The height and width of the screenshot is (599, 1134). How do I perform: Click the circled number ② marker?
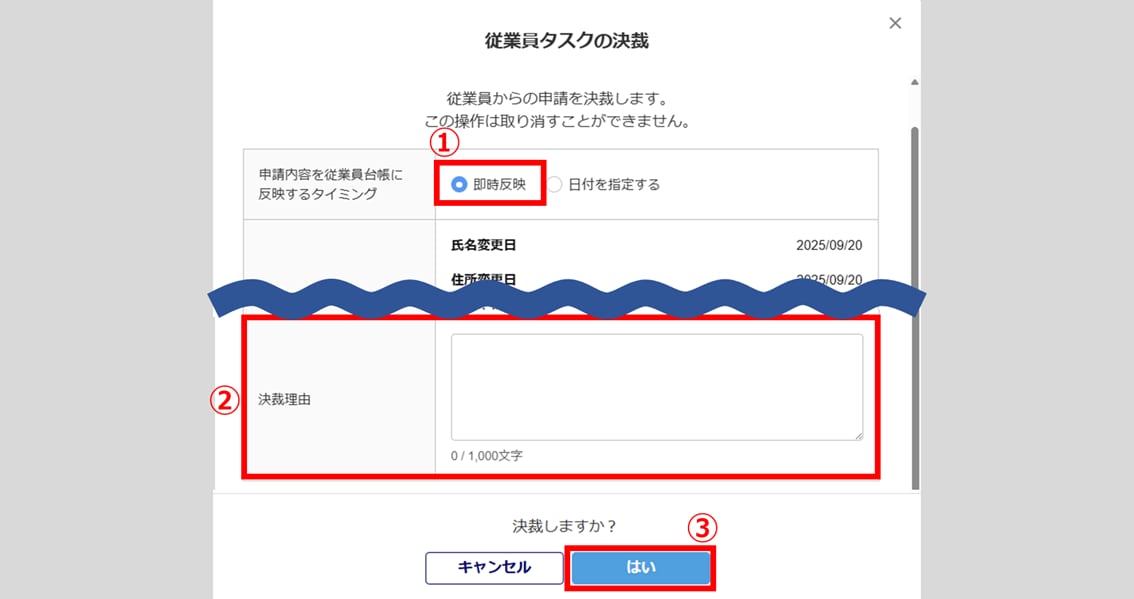tap(223, 400)
